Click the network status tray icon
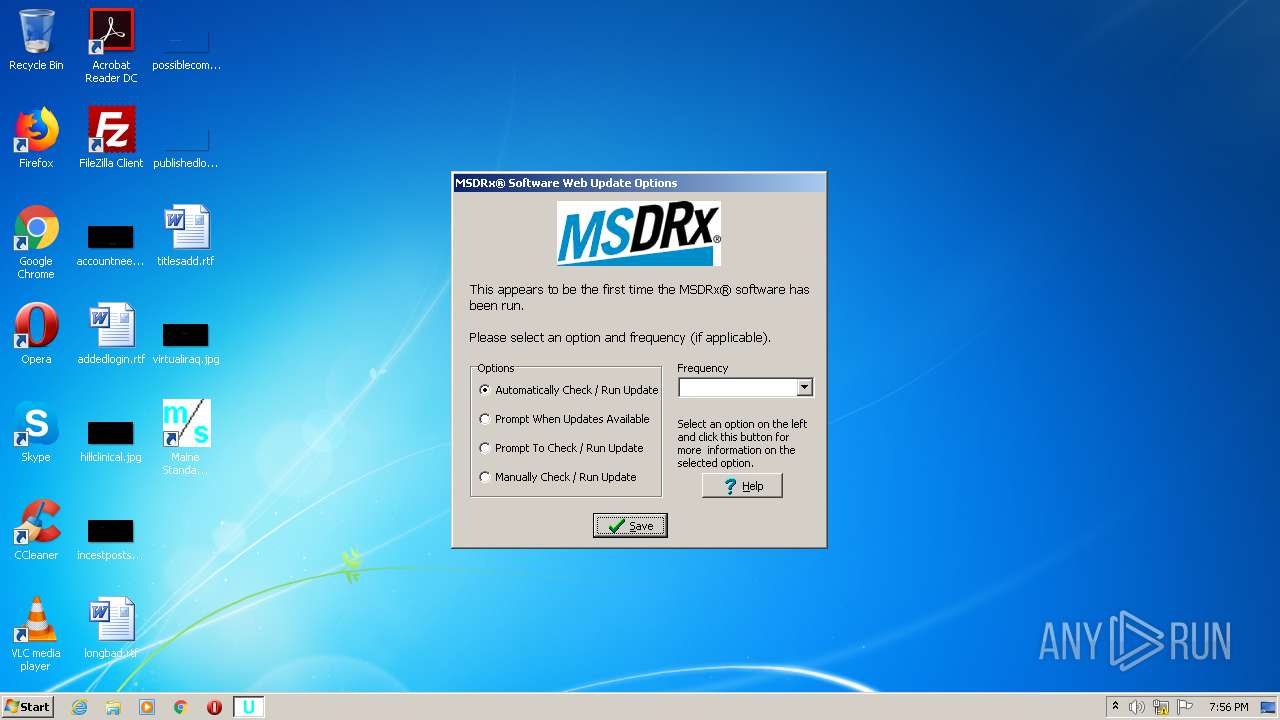 click(x=1161, y=707)
